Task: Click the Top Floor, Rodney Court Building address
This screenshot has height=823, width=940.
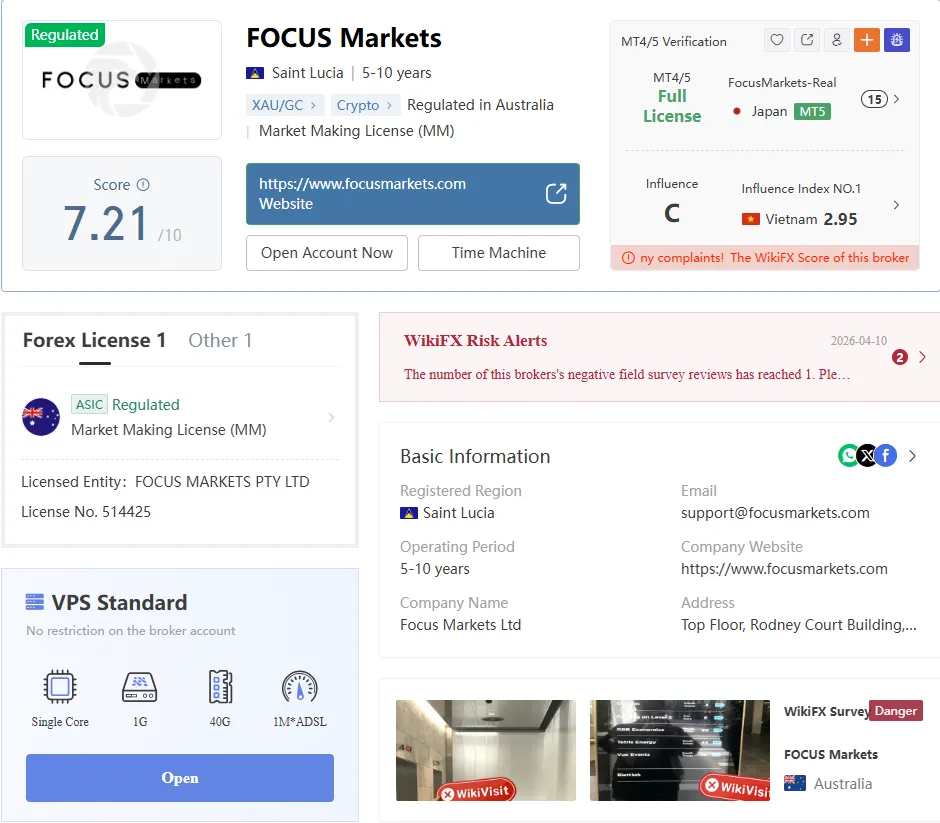Action: 799,625
